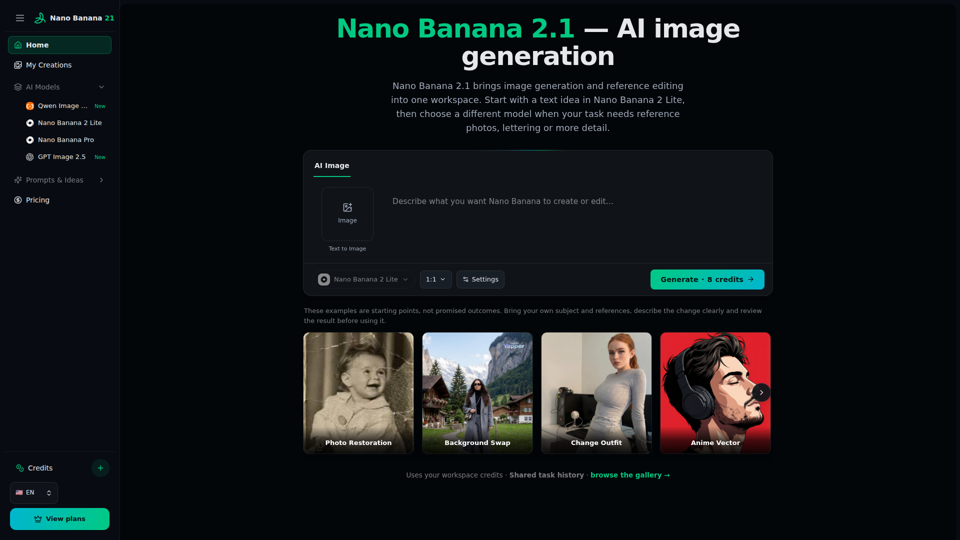Click the Credits label
The width and height of the screenshot is (960, 540).
pyautogui.click(x=40, y=468)
